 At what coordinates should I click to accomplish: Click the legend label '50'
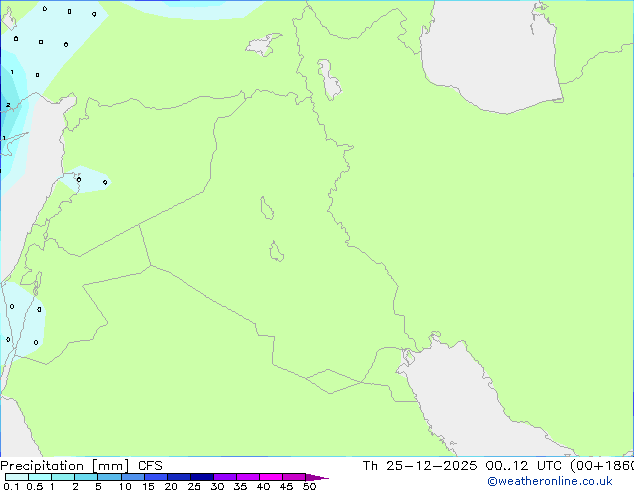click(x=309, y=486)
